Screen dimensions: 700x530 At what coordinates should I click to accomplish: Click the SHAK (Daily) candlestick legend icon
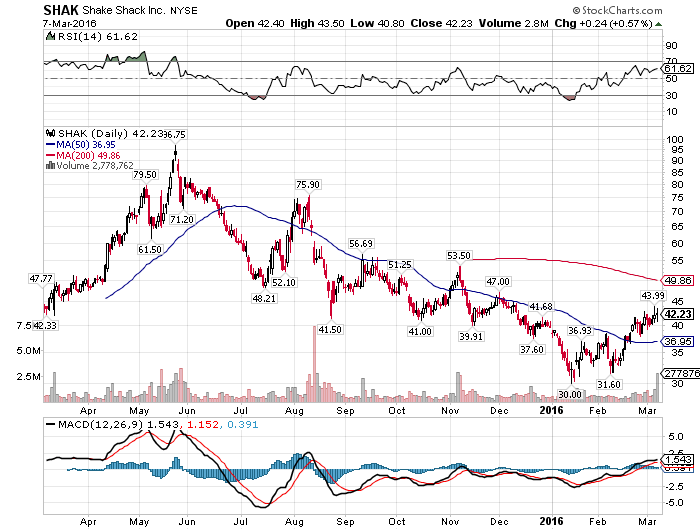click(x=50, y=133)
